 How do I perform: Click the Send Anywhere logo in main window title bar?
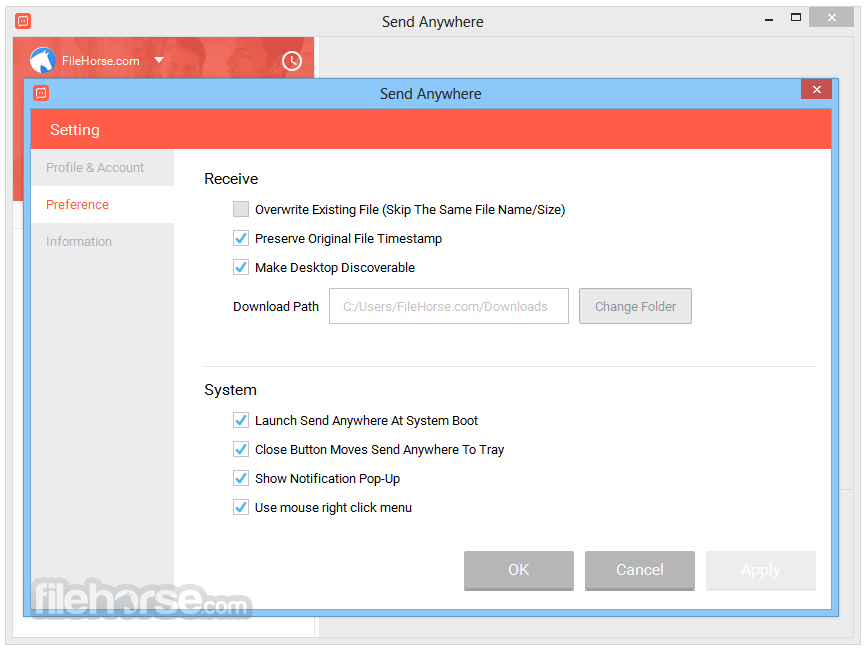[23, 21]
